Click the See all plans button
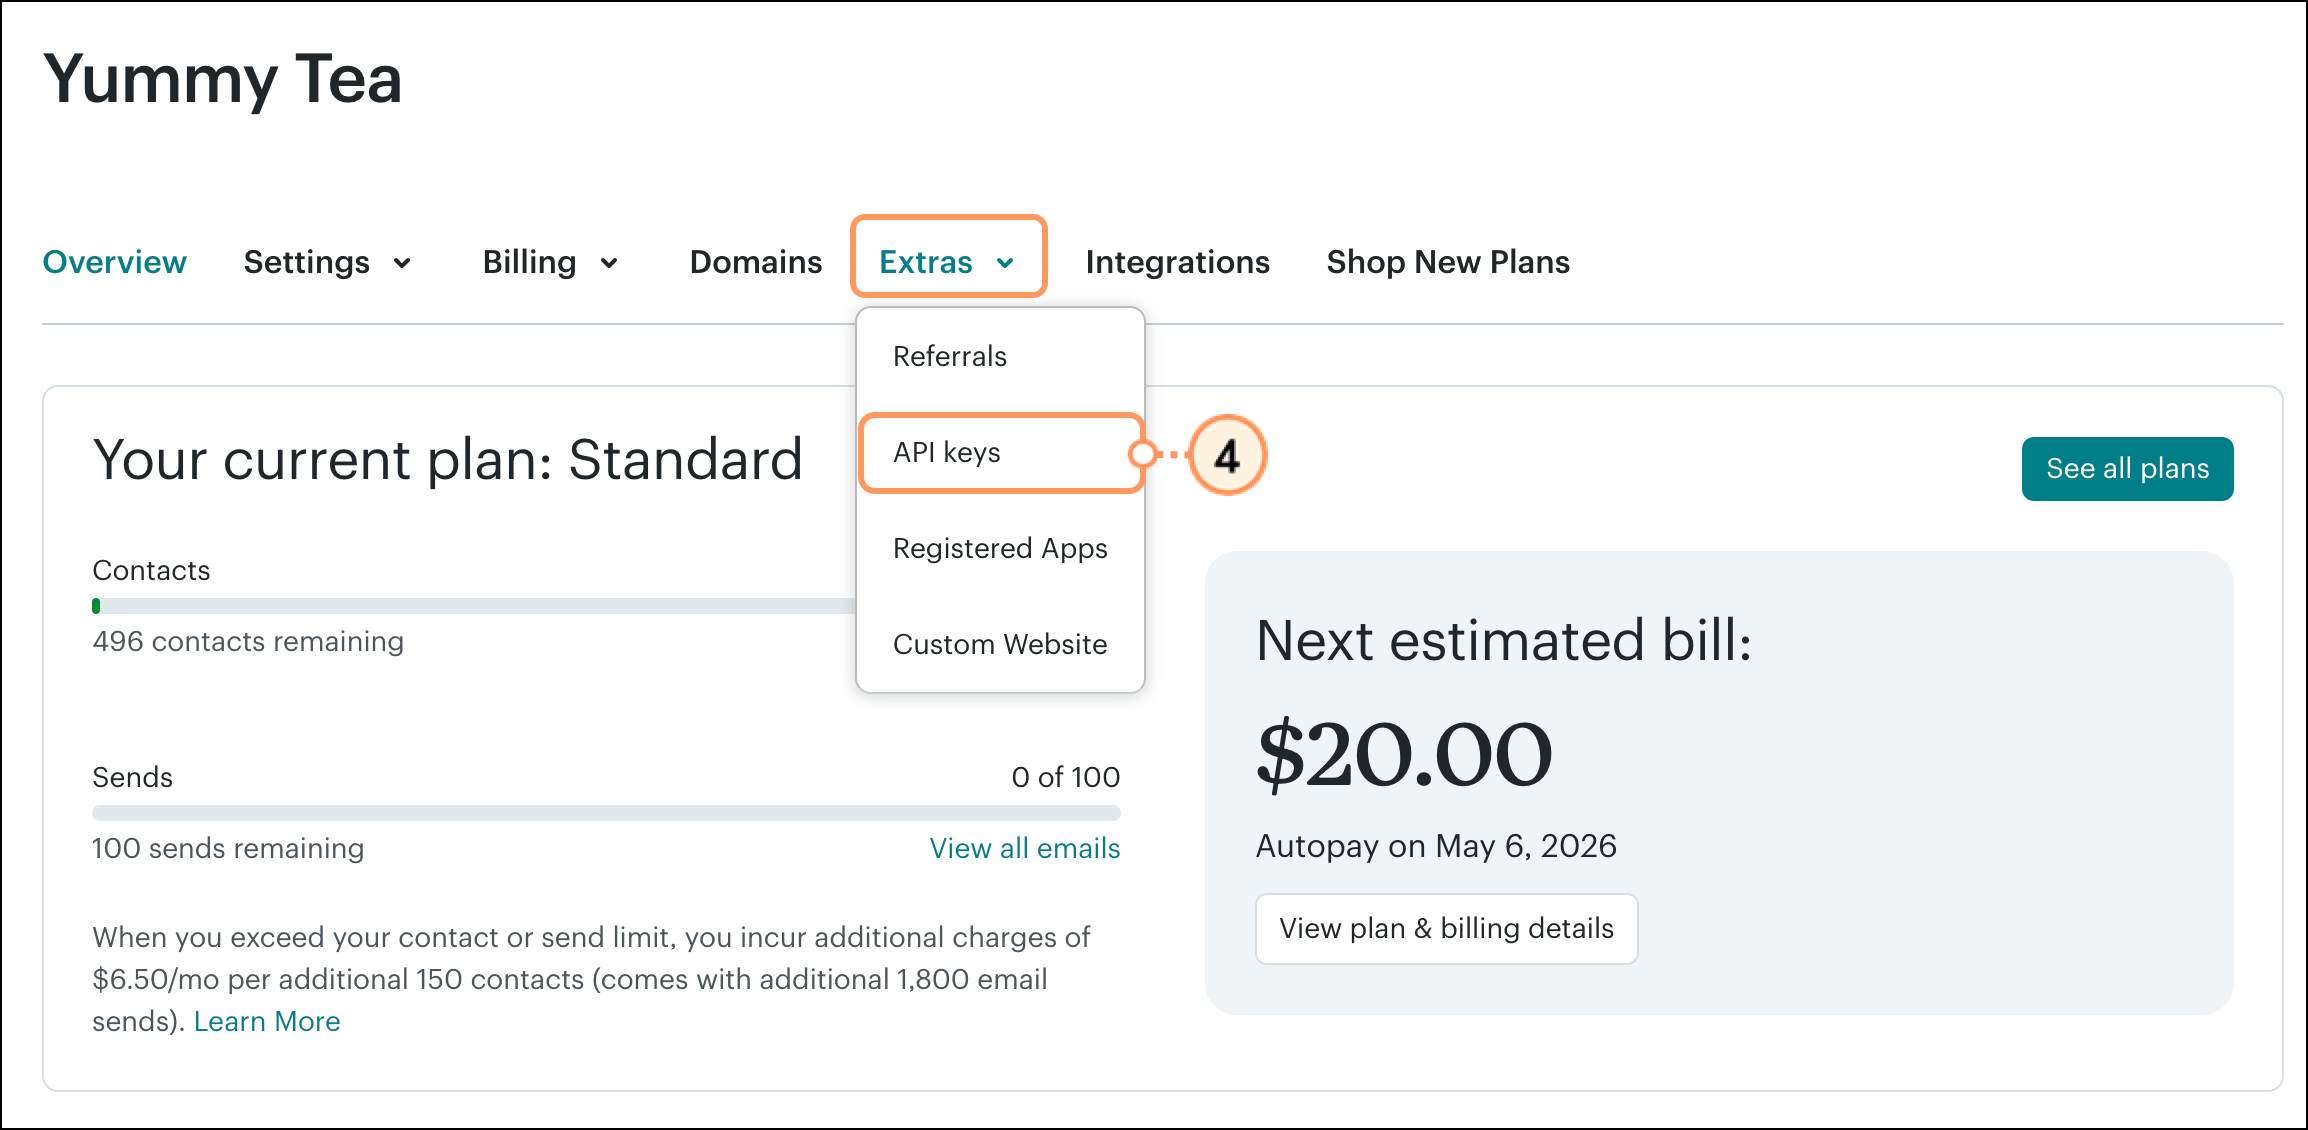The width and height of the screenshot is (2308, 1130). (2126, 468)
